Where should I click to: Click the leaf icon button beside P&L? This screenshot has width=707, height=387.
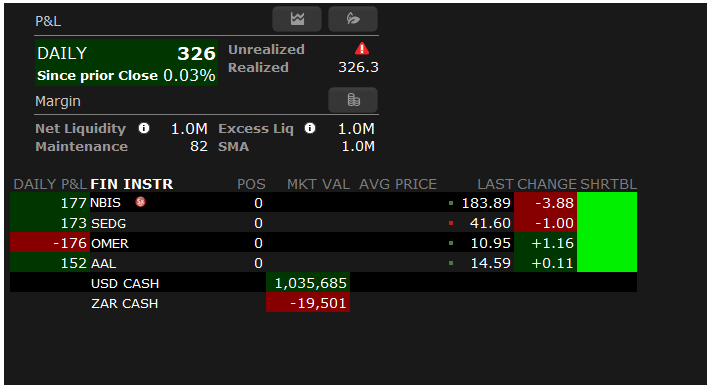[x=353, y=19]
